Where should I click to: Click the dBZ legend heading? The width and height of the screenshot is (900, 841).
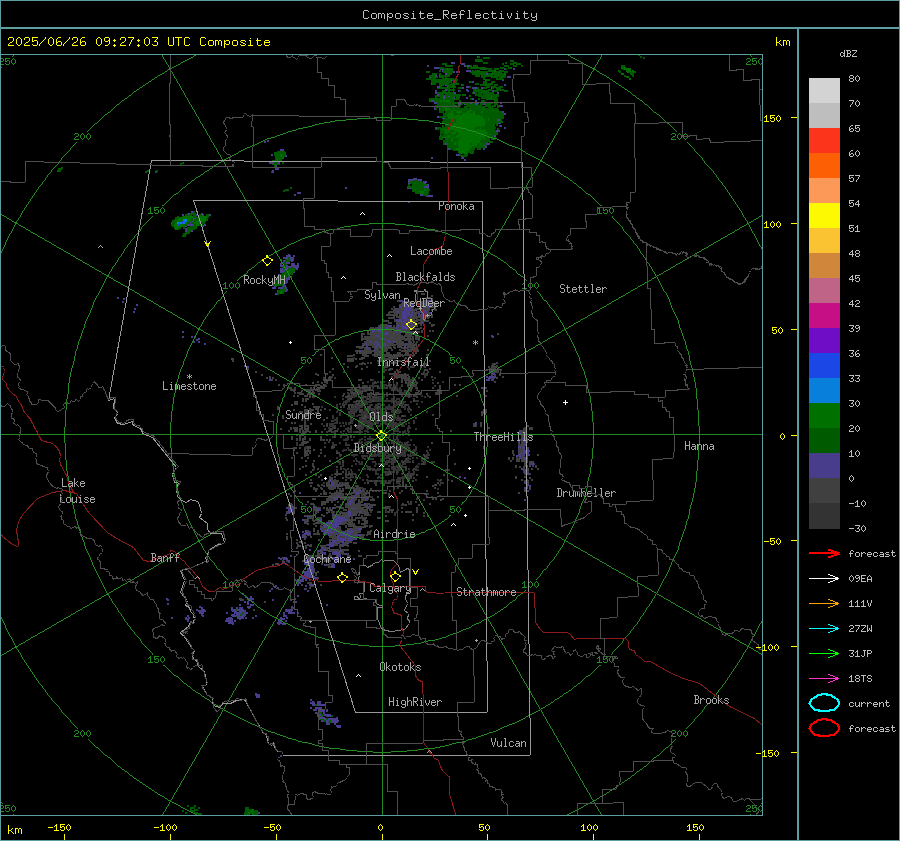[x=848, y=53]
